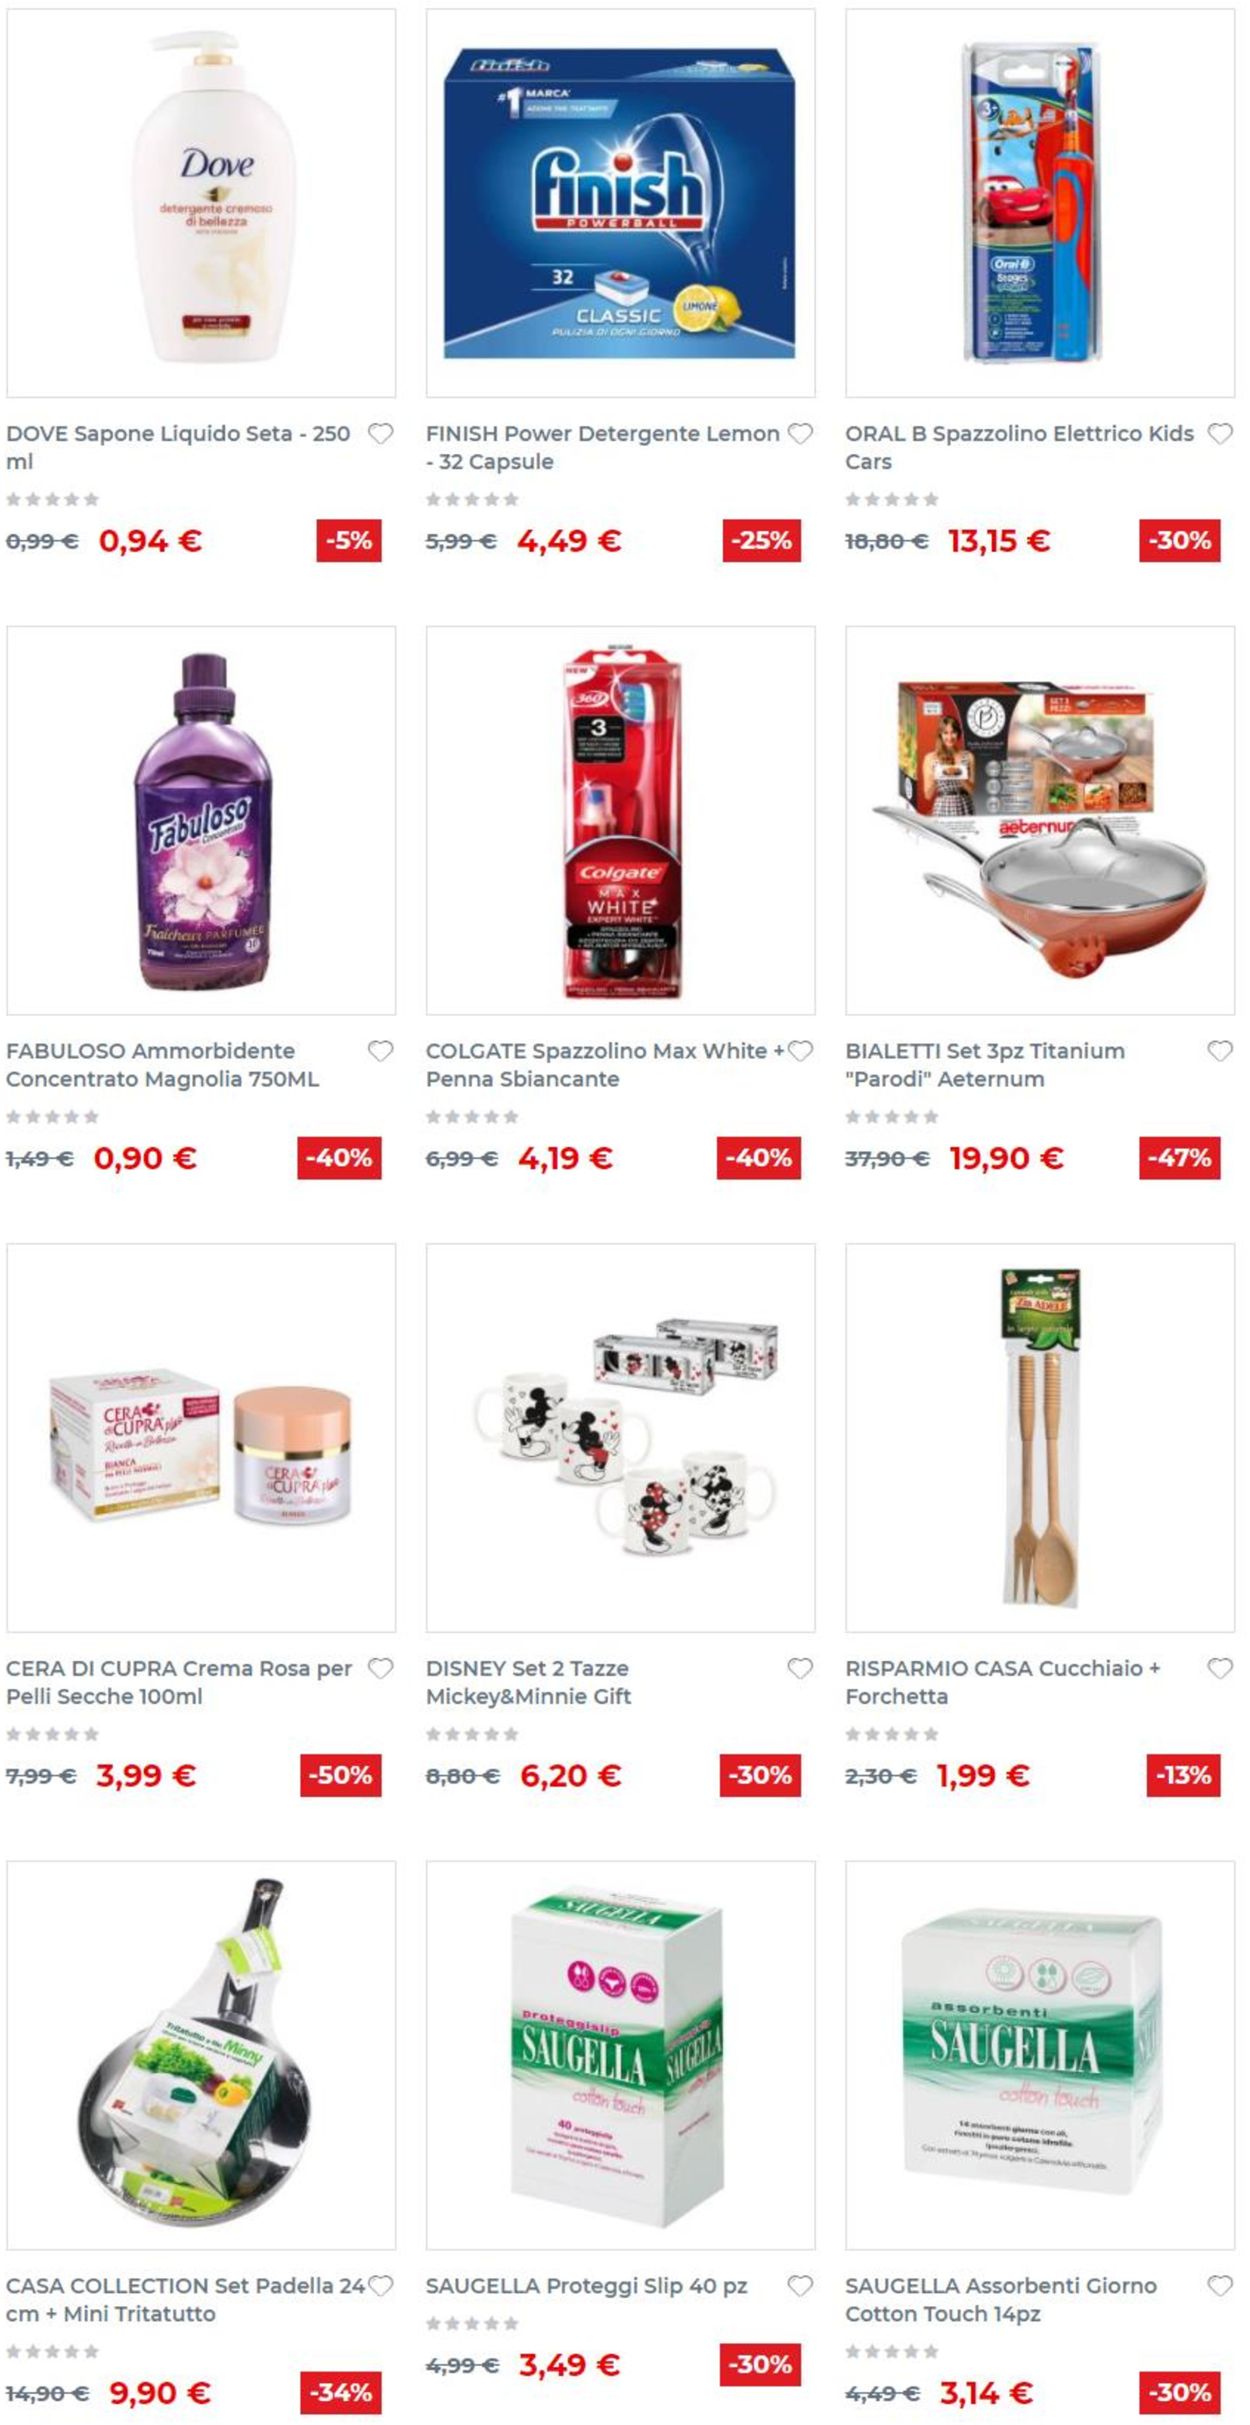This screenshot has width=1250, height=2425.
Task: Open COLGATE Spazzolino Max White product title
Action: click(605, 1065)
